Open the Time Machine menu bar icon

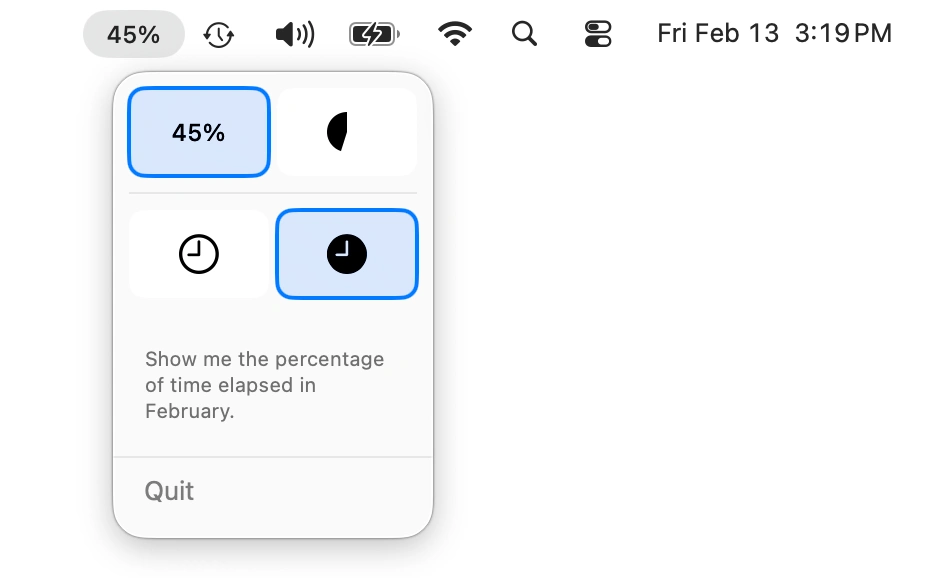tap(218, 33)
